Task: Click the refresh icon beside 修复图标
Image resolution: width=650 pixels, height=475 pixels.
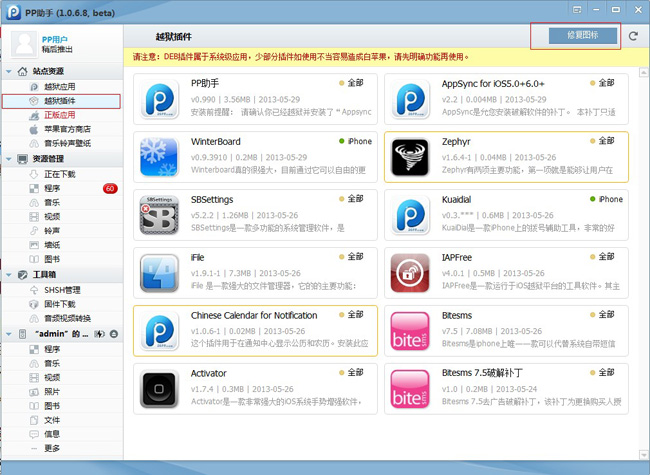Action: pos(633,36)
